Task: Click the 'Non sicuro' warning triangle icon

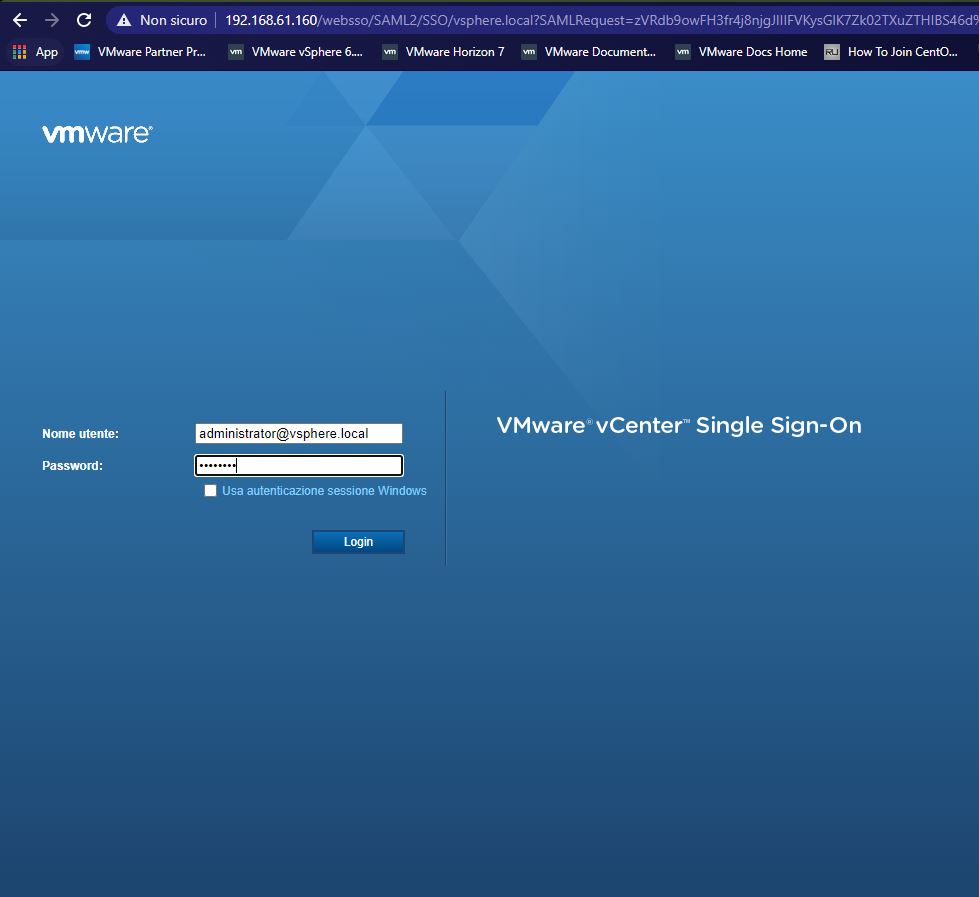Action: [x=124, y=21]
